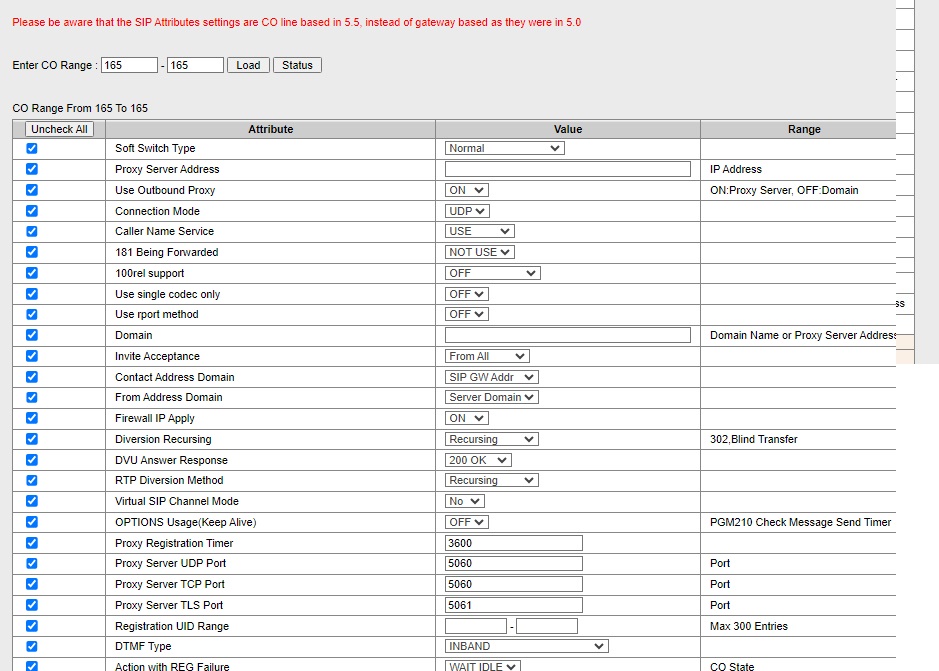This screenshot has height=671, width=939.
Task: Click the first Enter CO Range field
Action: click(129, 65)
